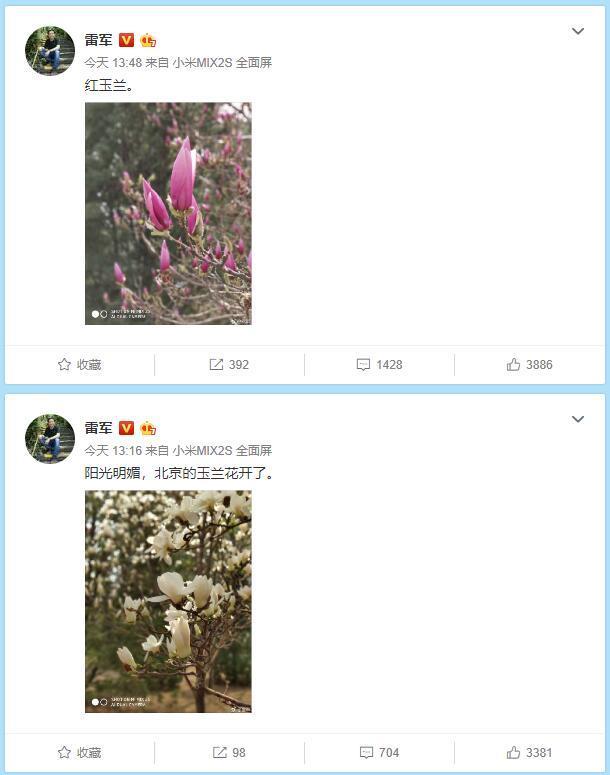
Task: Click the repost icon showing 98
Action: pos(219,753)
